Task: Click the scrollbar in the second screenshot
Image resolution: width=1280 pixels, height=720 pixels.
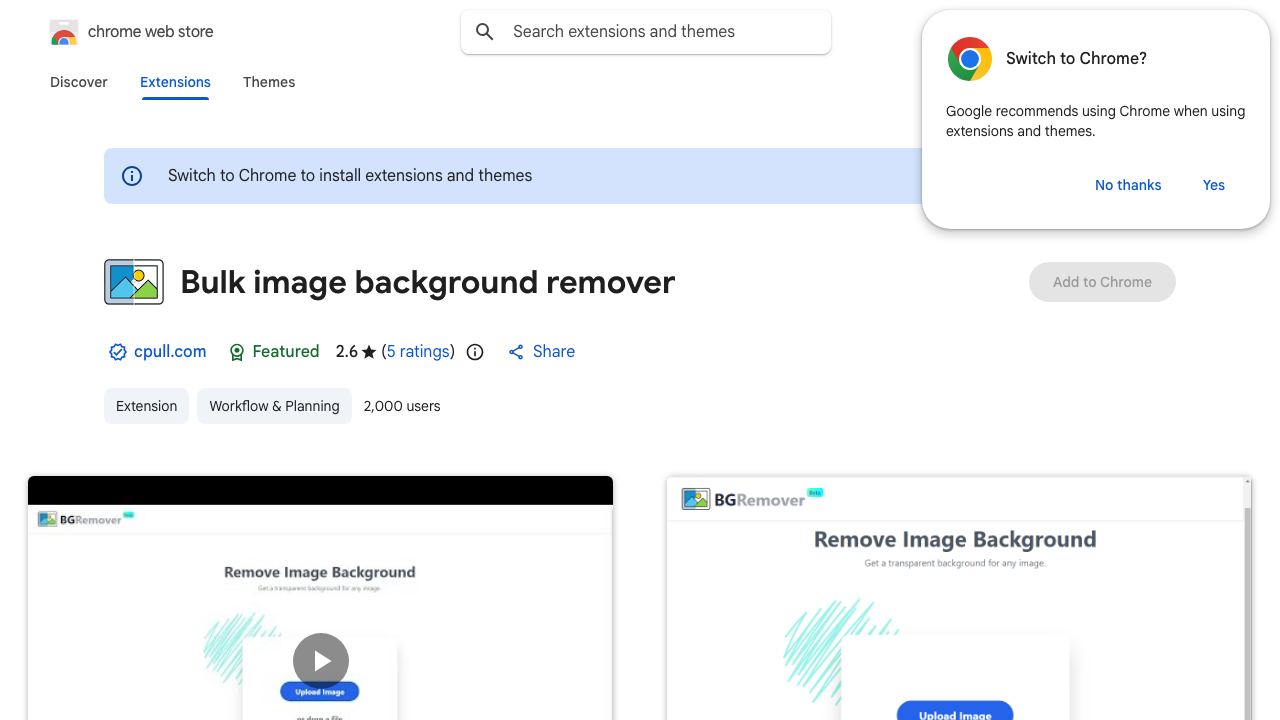Action: point(1246,598)
